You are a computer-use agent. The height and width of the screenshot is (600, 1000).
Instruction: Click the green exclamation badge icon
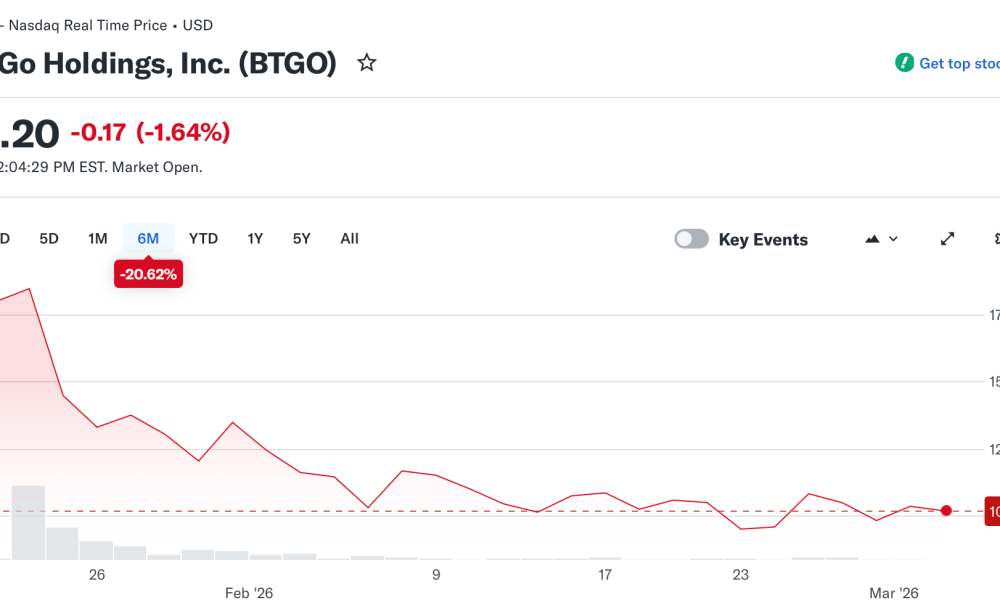click(905, 62)
